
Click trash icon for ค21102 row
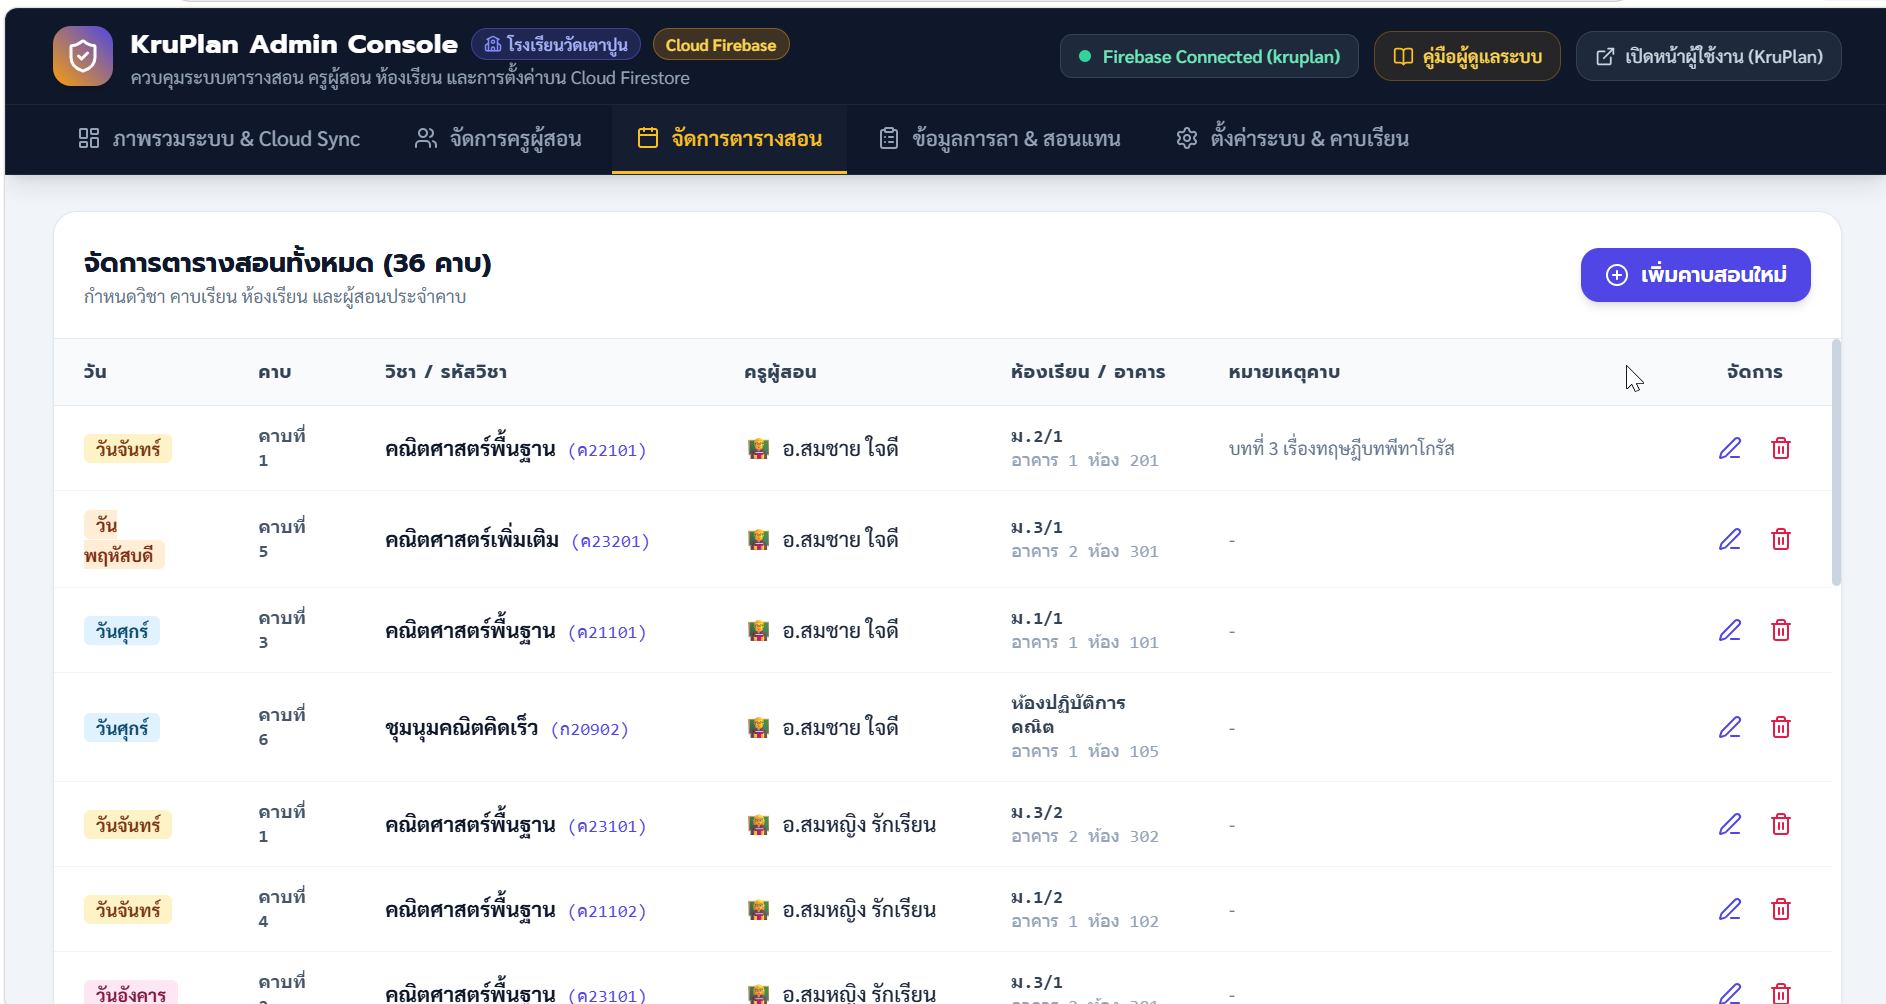[1781, 909]
